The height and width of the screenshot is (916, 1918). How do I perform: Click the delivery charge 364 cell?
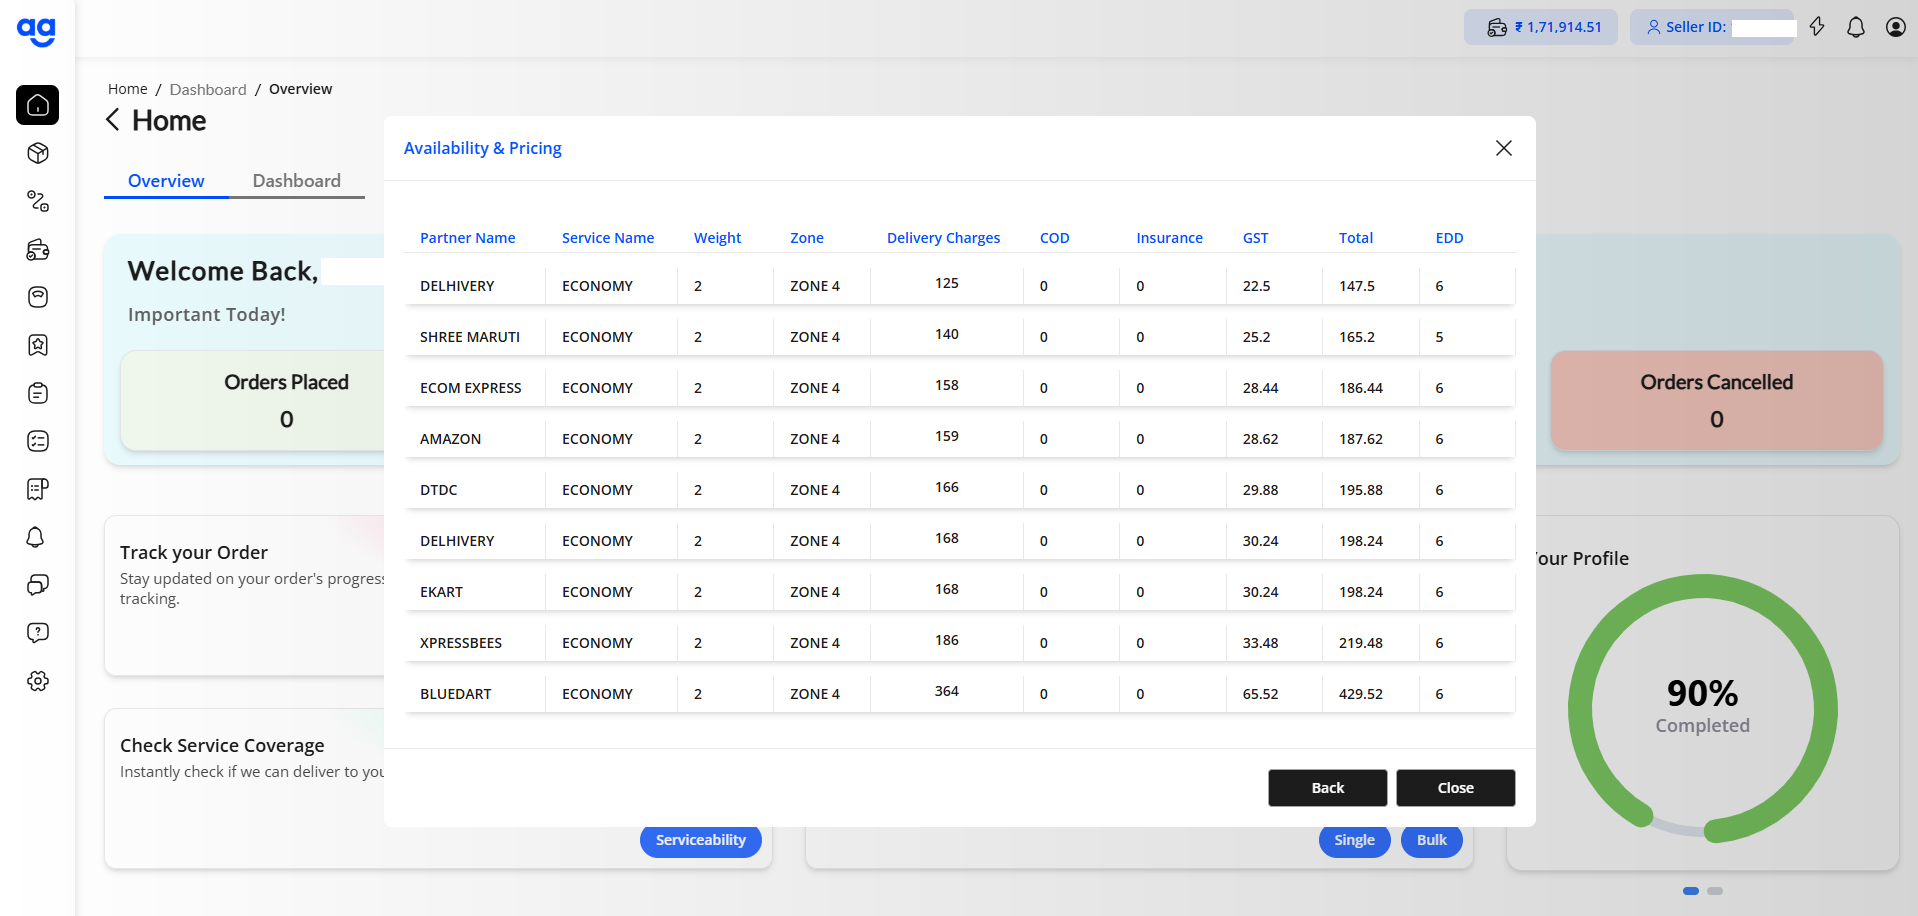pos(947,691)
